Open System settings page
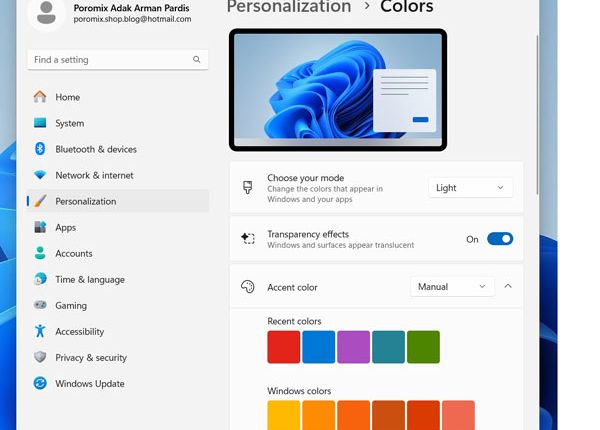 (118, 123)
